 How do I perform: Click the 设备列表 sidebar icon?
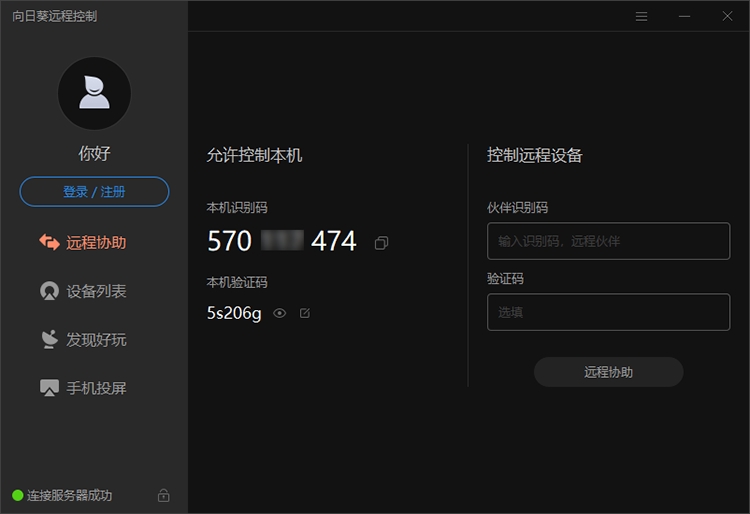coord(49,291)
